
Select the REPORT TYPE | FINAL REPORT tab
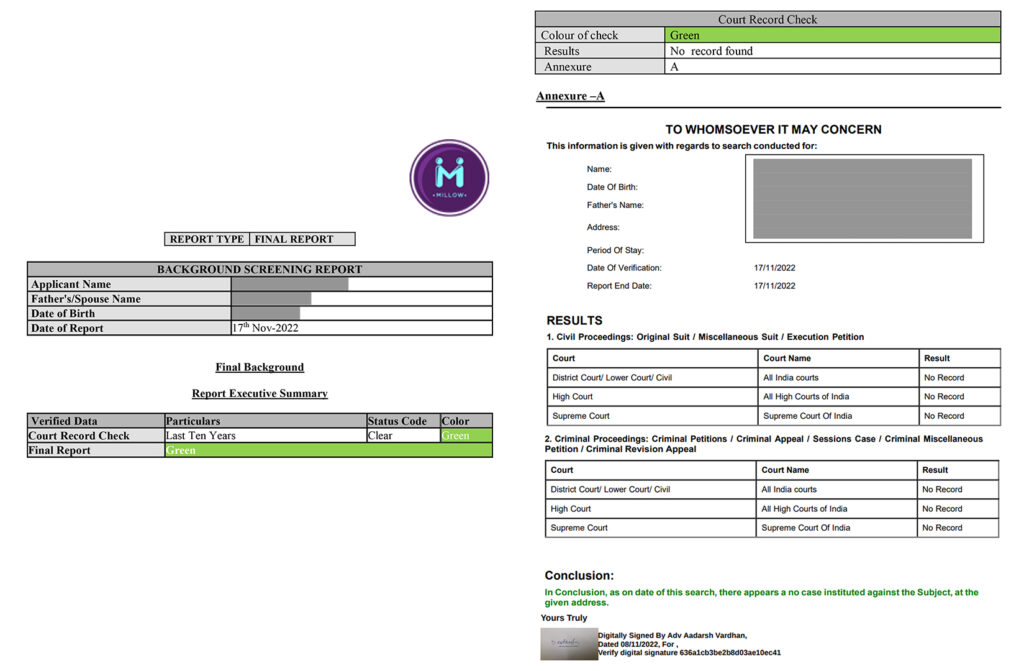click(x=259, y=238)
